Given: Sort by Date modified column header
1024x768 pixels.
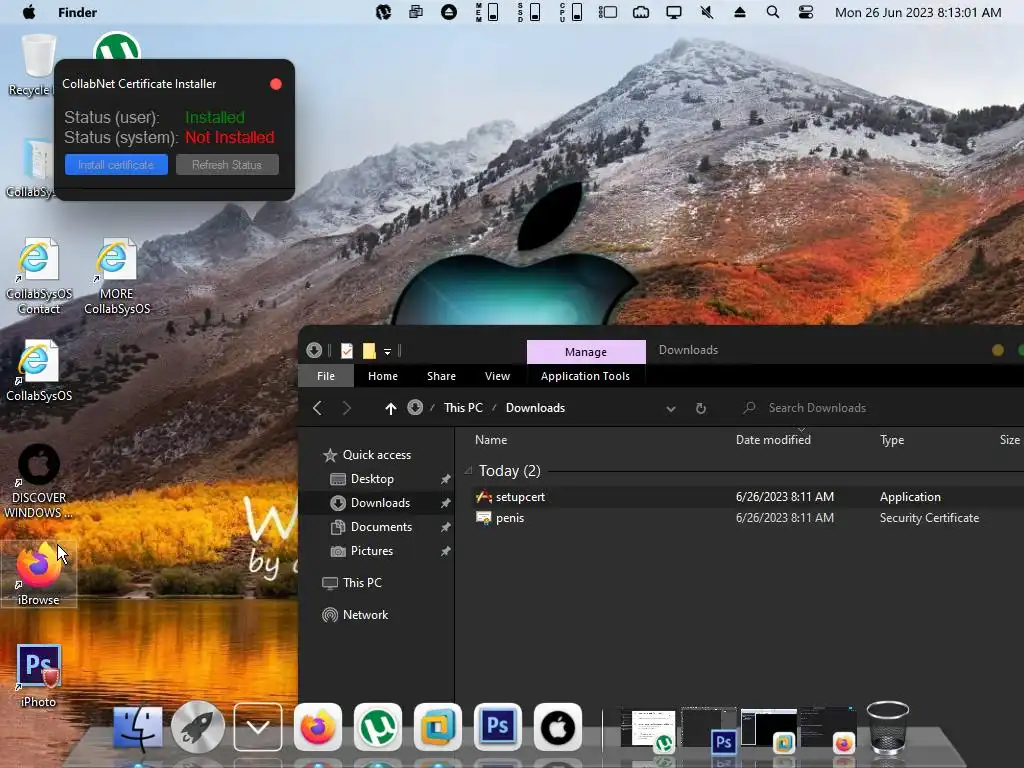Looking at the screenshot, I should click(773, 440).
